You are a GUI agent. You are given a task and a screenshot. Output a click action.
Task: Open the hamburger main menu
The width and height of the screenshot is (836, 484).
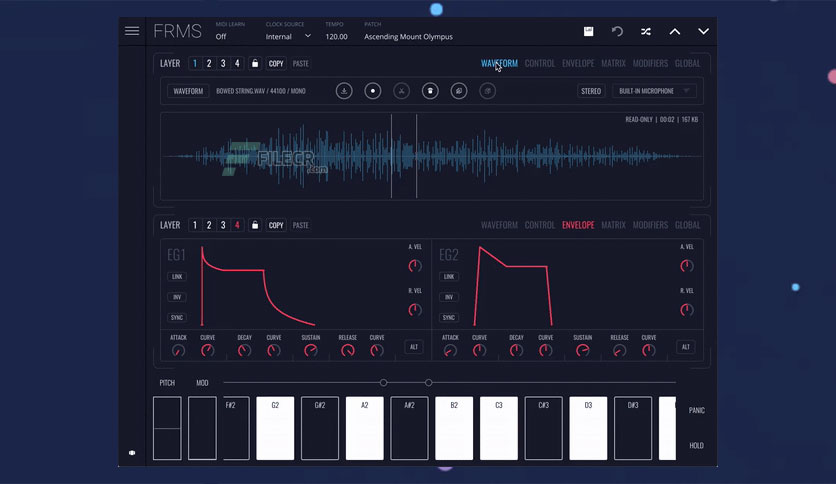132,31
